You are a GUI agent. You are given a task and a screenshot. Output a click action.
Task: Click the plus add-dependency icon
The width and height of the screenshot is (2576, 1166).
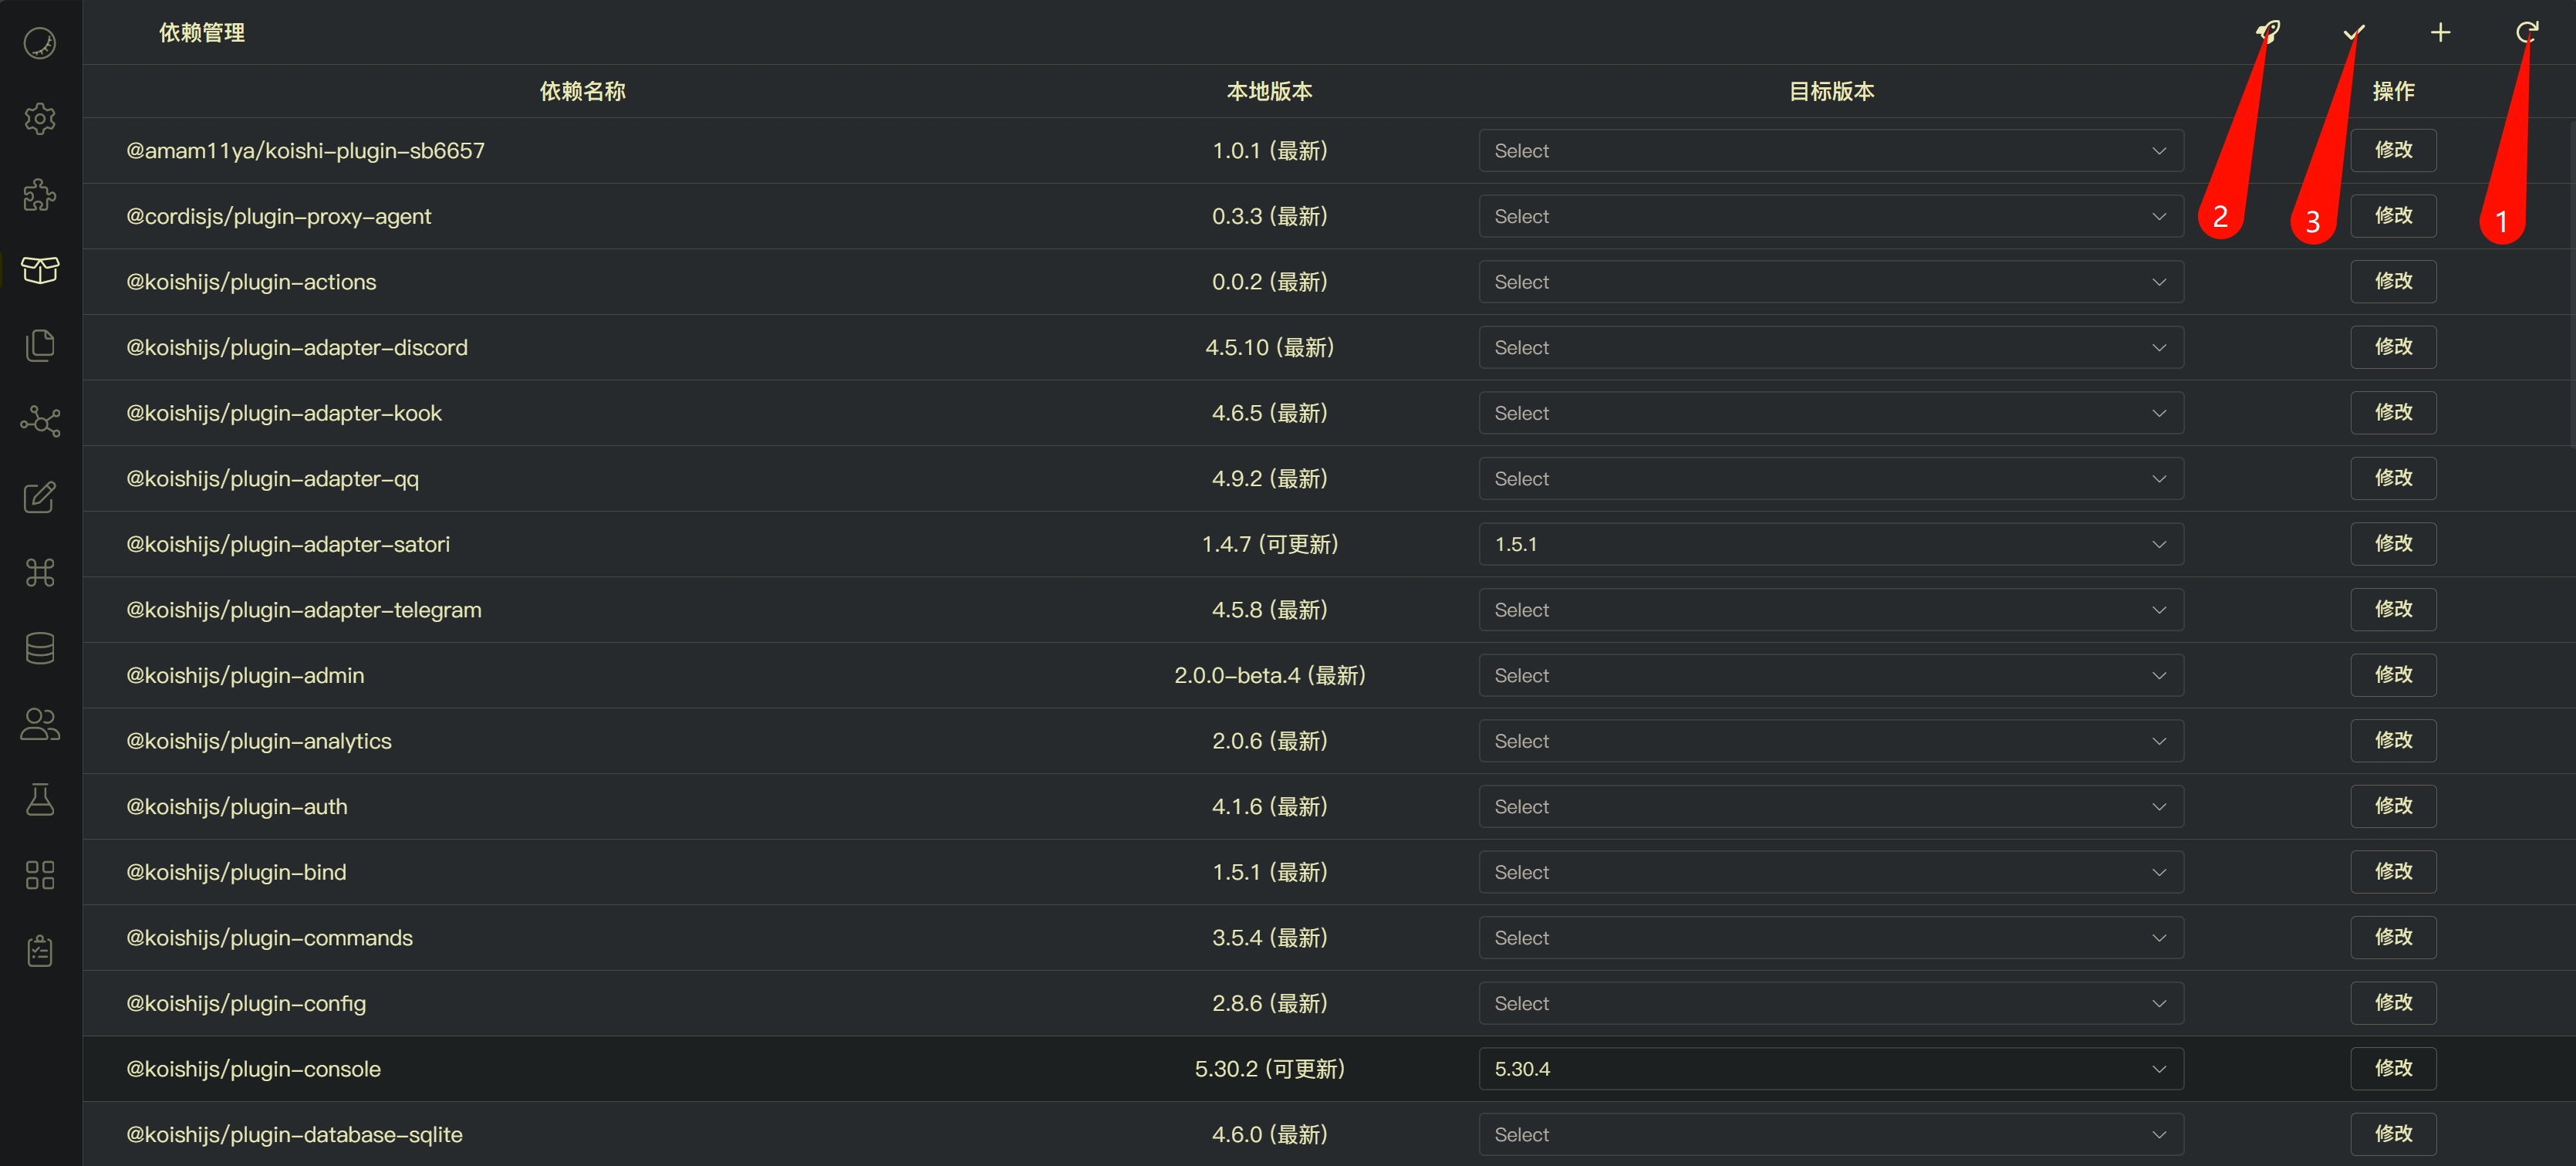[2440, 32]
